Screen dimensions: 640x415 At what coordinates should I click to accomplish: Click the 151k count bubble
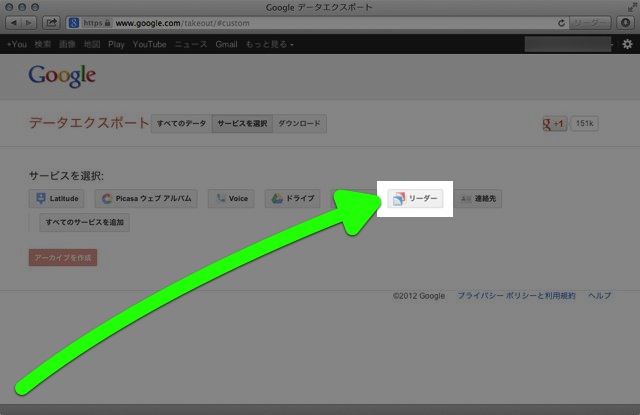[x=584, y=124]
